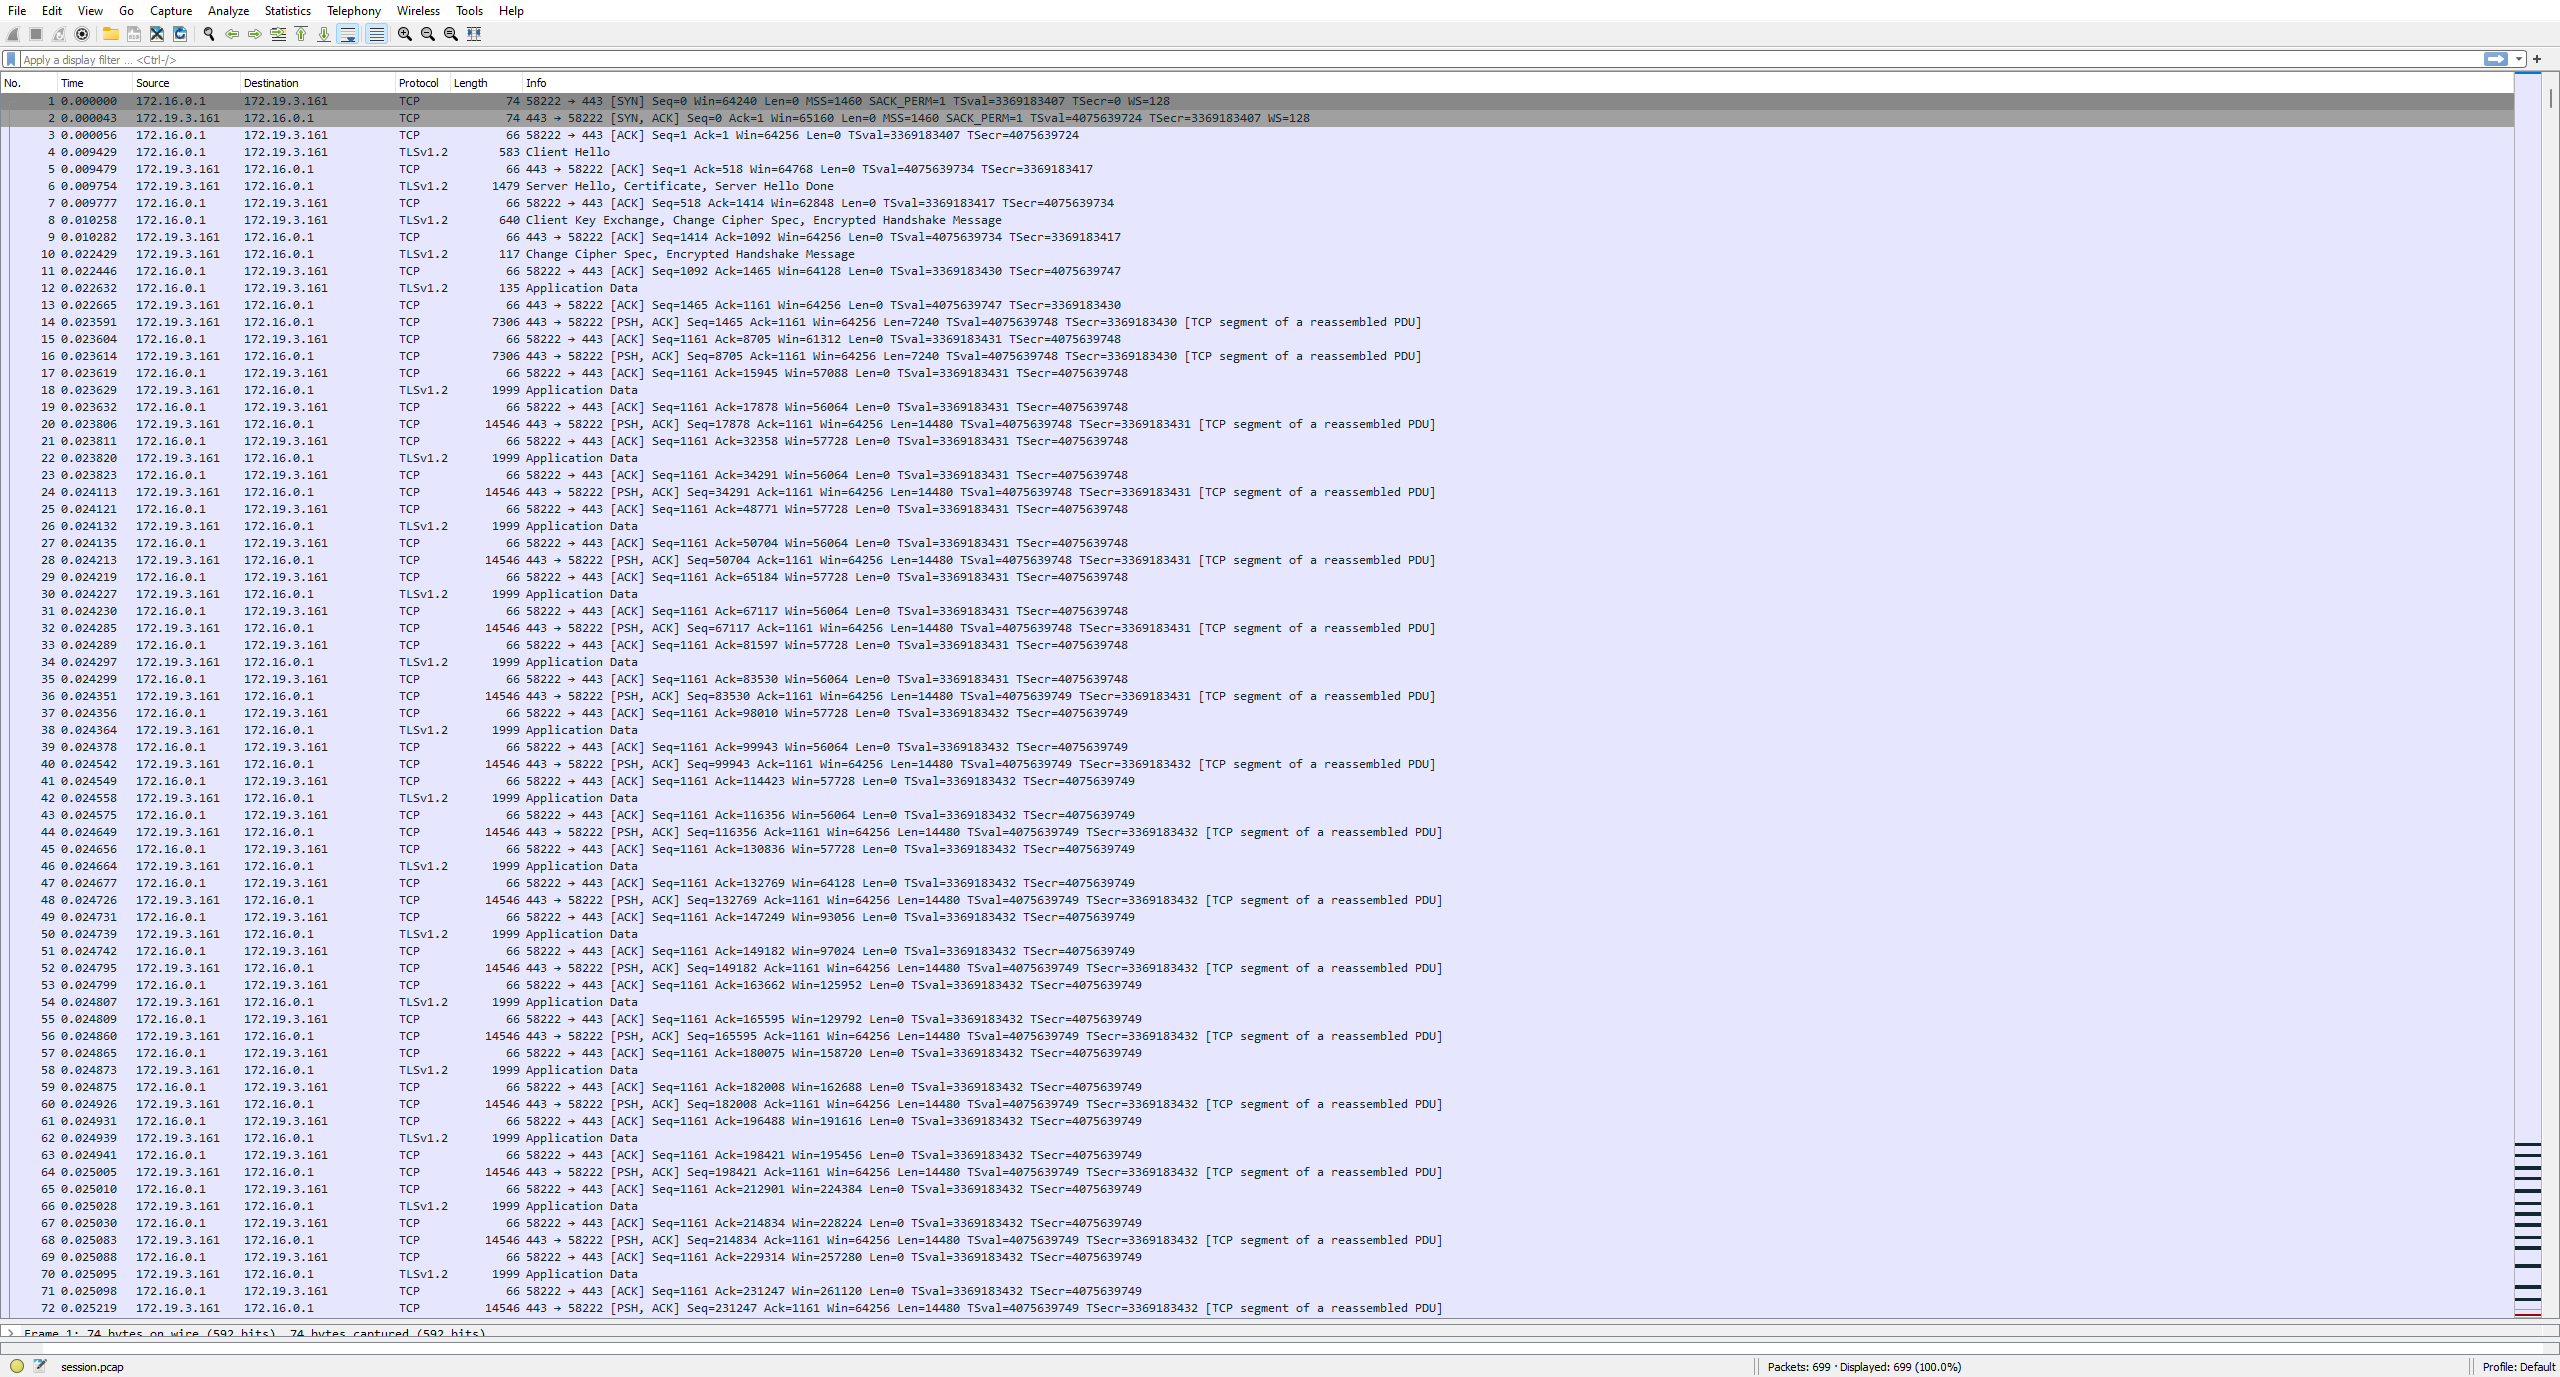Click Packets: 699 status bar text
2560x1377 pixels.
pyautogui.click(x=1798, y=1367)
